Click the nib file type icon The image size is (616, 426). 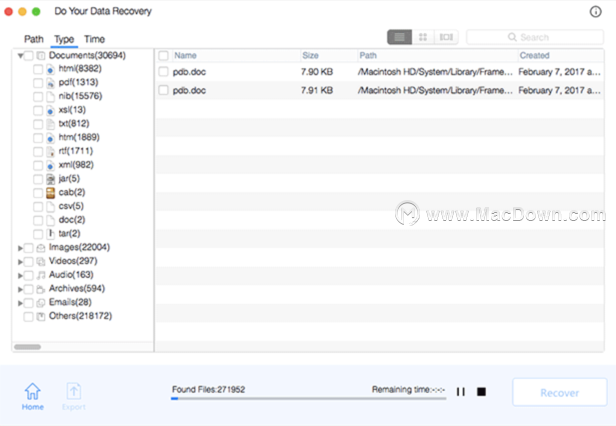pos(50,97)
